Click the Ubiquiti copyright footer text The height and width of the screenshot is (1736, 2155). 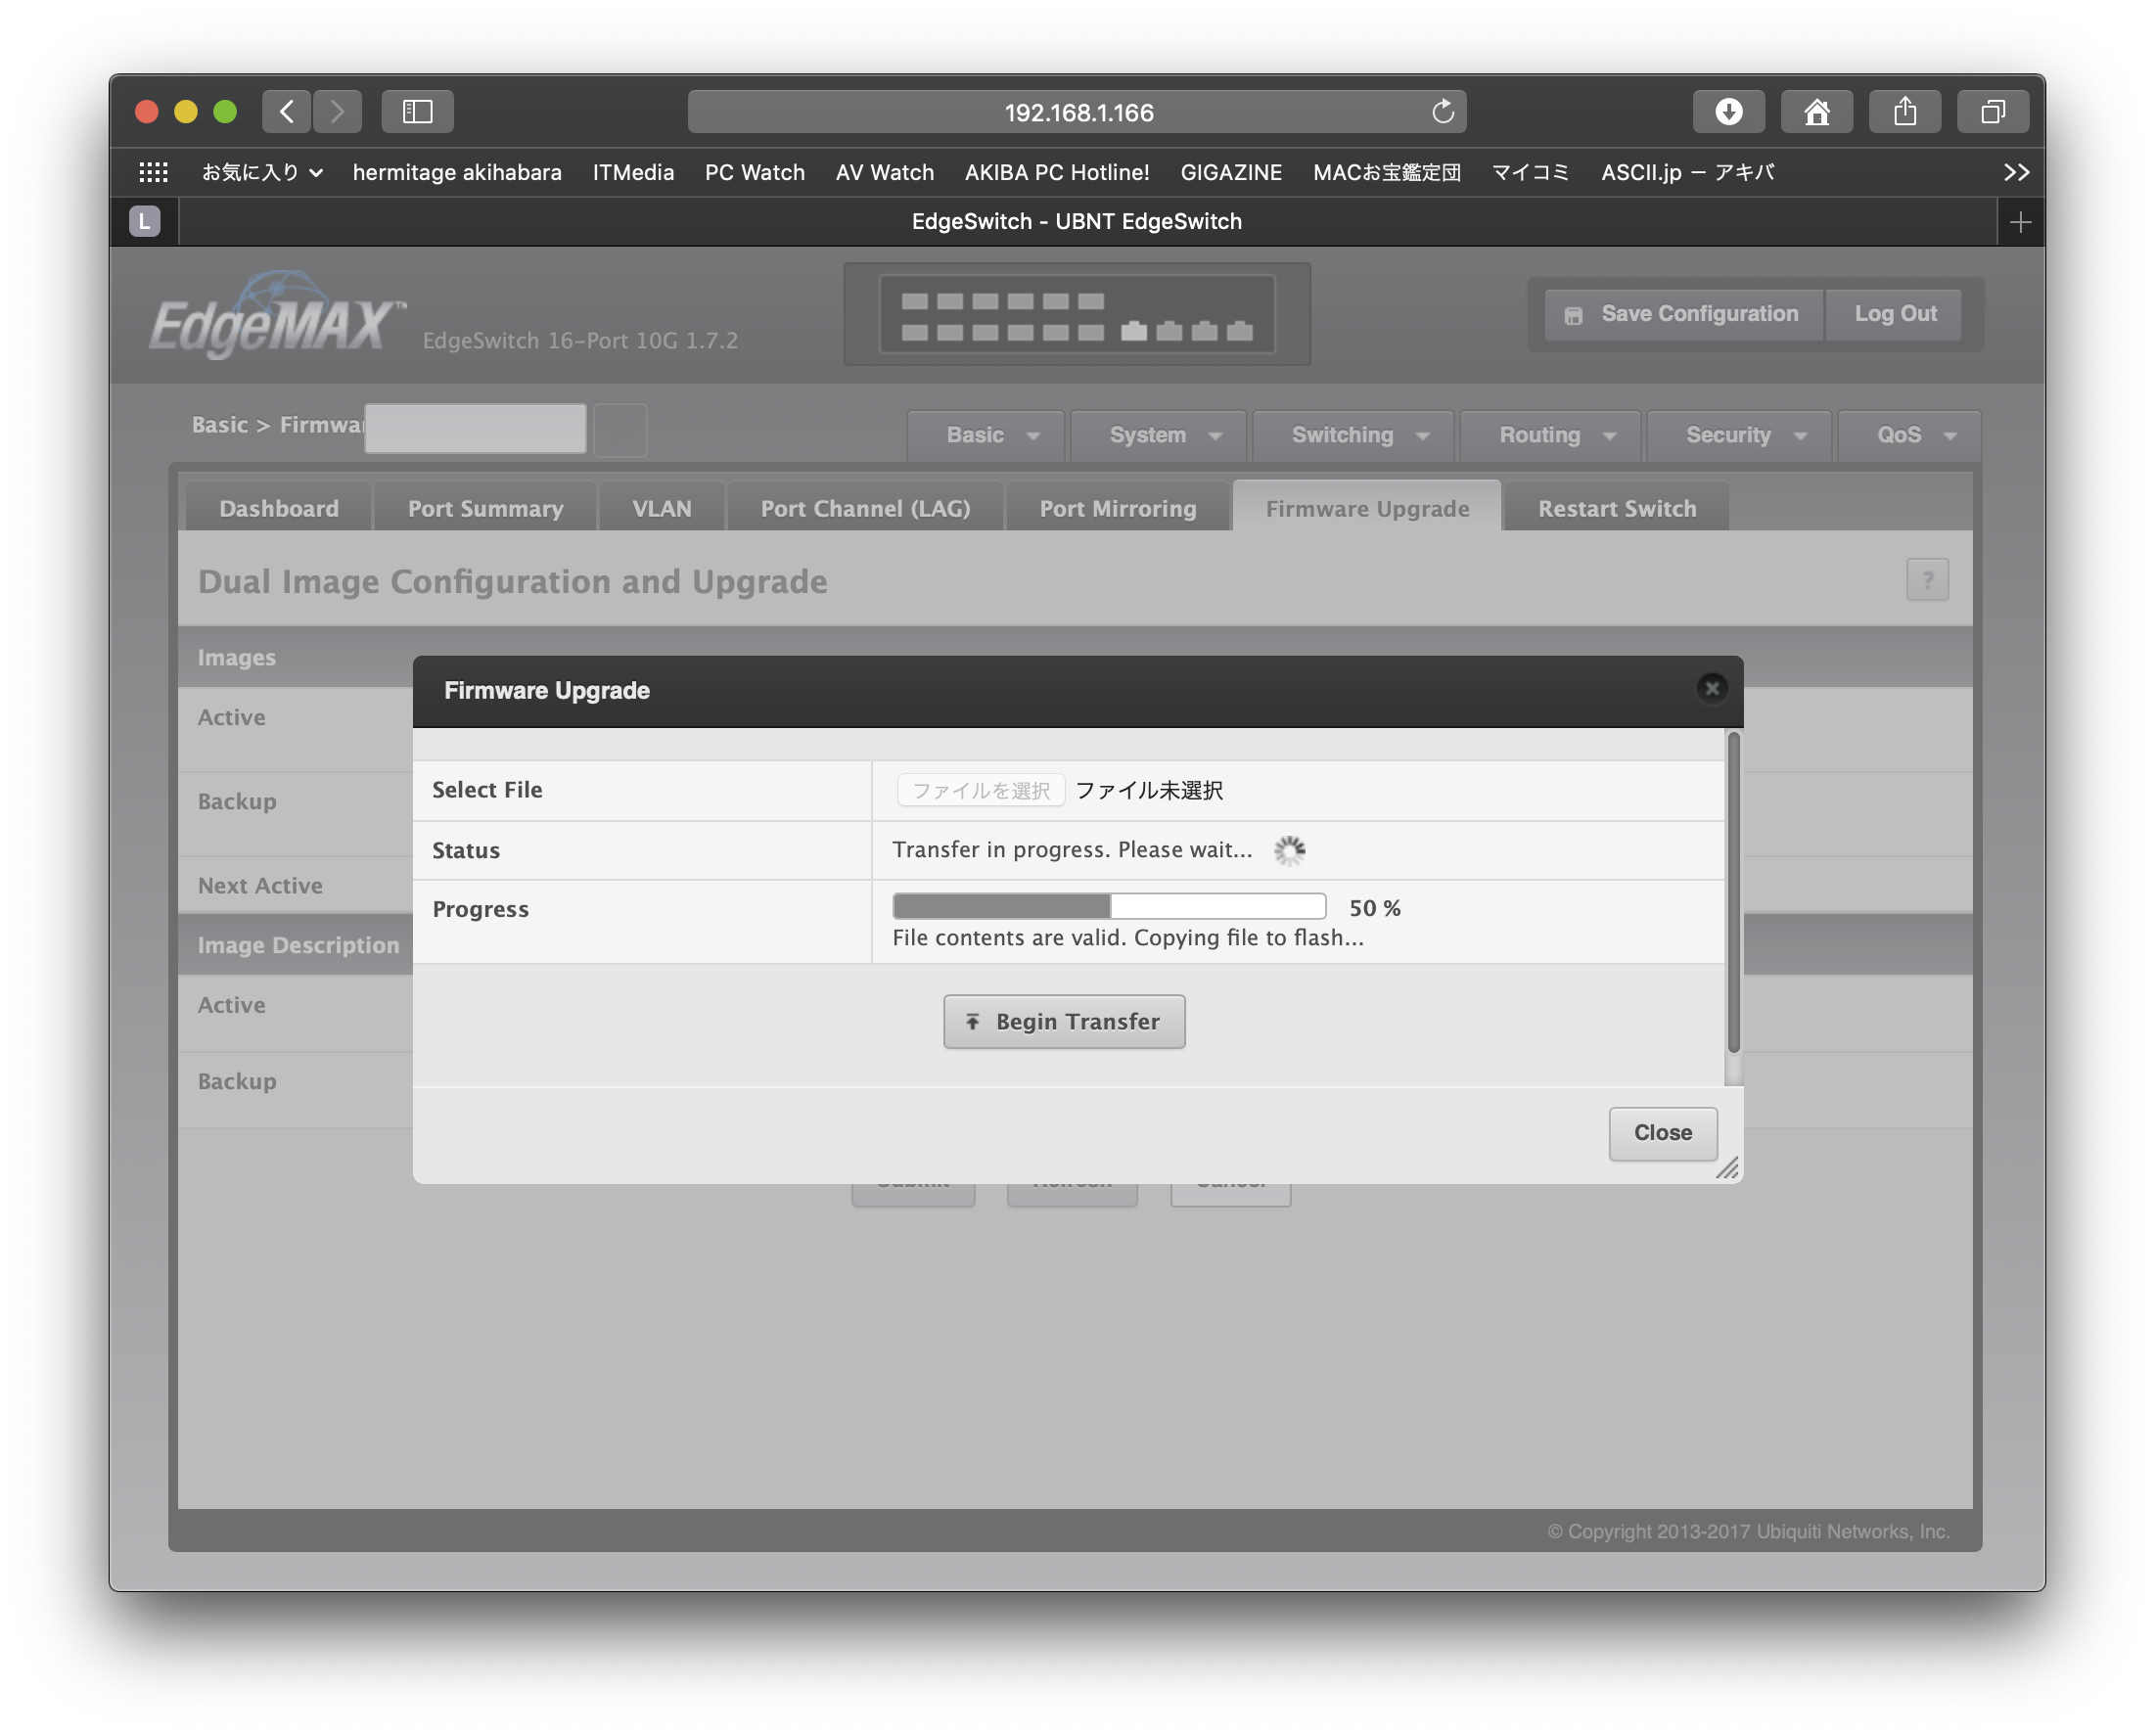[x=1747, y=1531]
